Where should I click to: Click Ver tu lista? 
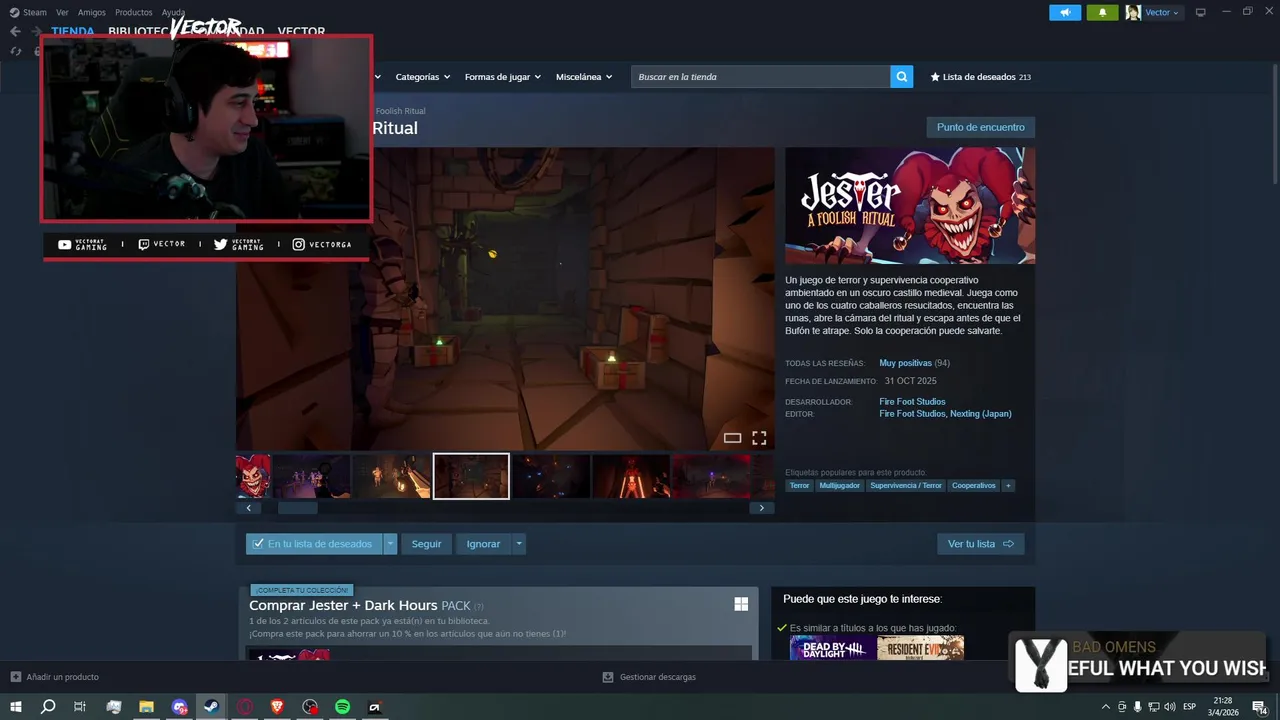980,544
